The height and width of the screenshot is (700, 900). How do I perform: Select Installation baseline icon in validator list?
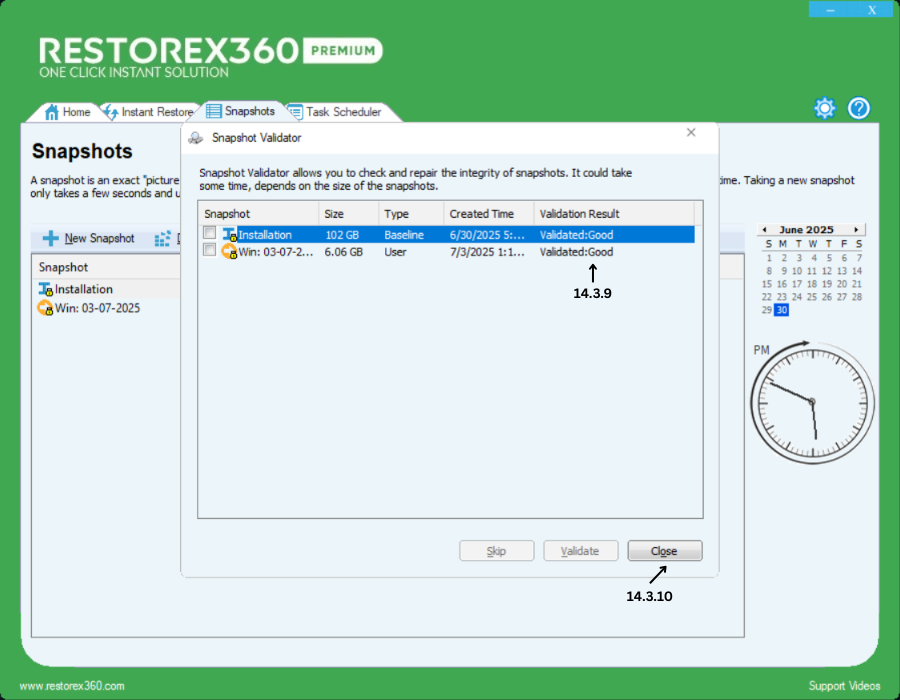[228, 235]
